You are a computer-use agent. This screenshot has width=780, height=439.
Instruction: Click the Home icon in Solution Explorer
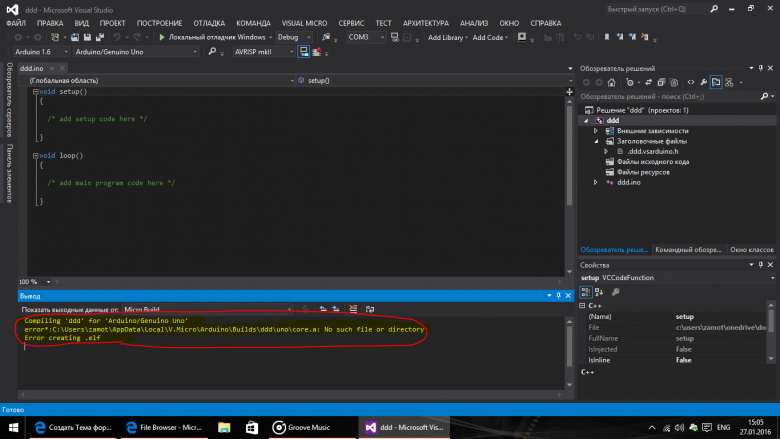(611, 83)
